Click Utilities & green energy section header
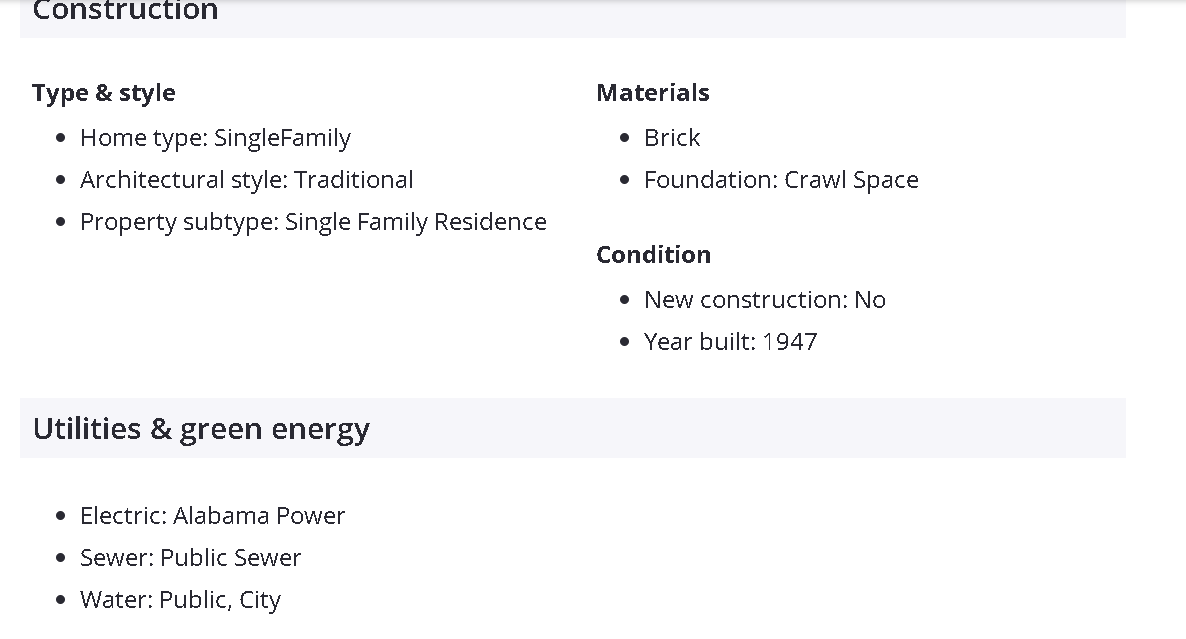Viewport: 1186px width, 639px height. point(201,429)
